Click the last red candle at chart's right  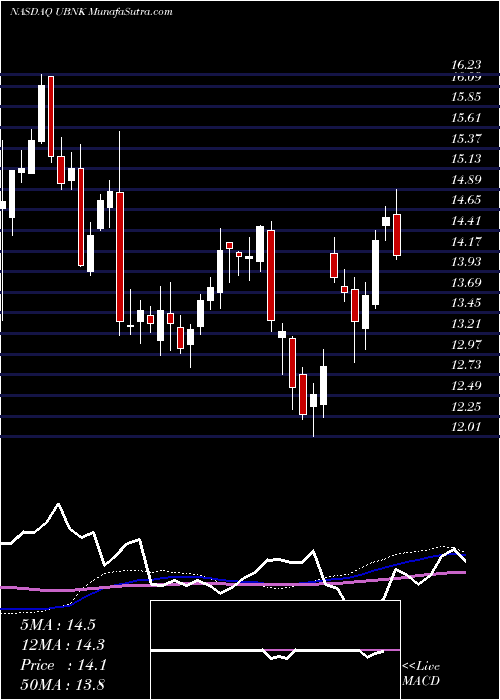click(x=397, y=235)
